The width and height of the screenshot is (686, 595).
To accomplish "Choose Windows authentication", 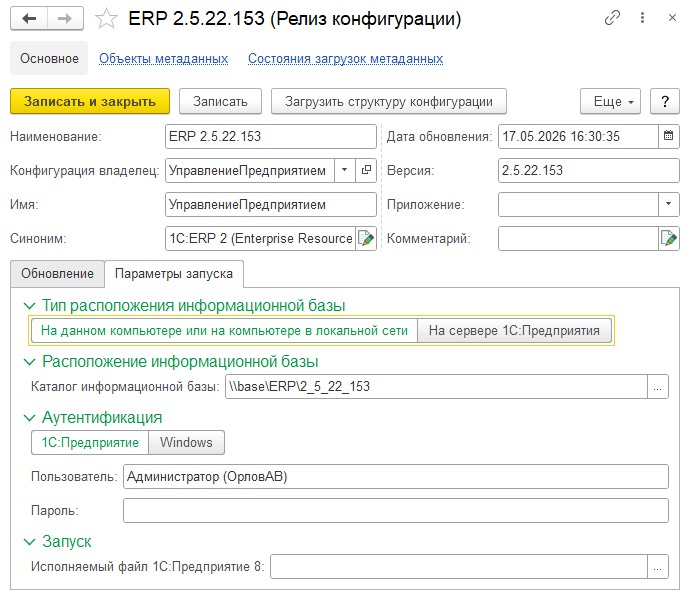I will (186, 442).
